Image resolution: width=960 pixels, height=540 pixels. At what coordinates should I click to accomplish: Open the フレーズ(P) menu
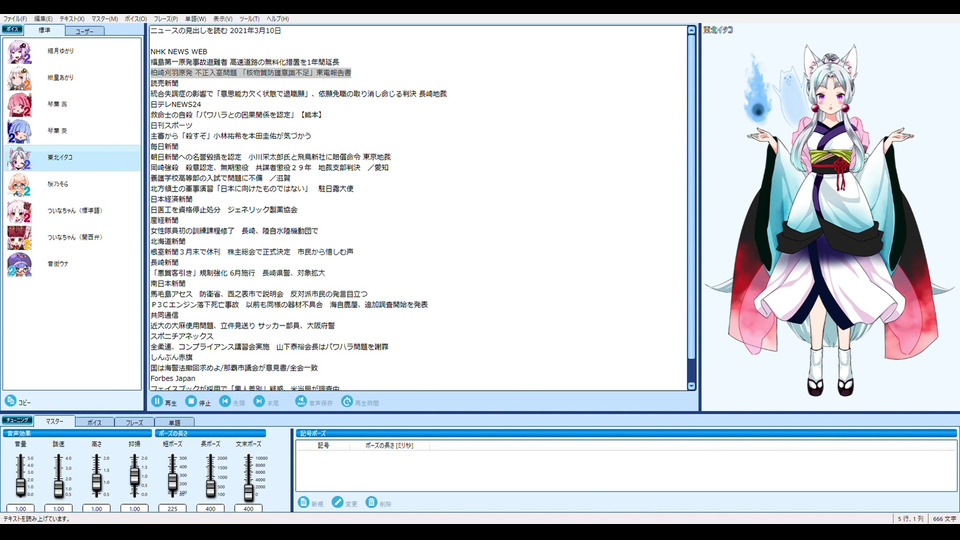166,19
